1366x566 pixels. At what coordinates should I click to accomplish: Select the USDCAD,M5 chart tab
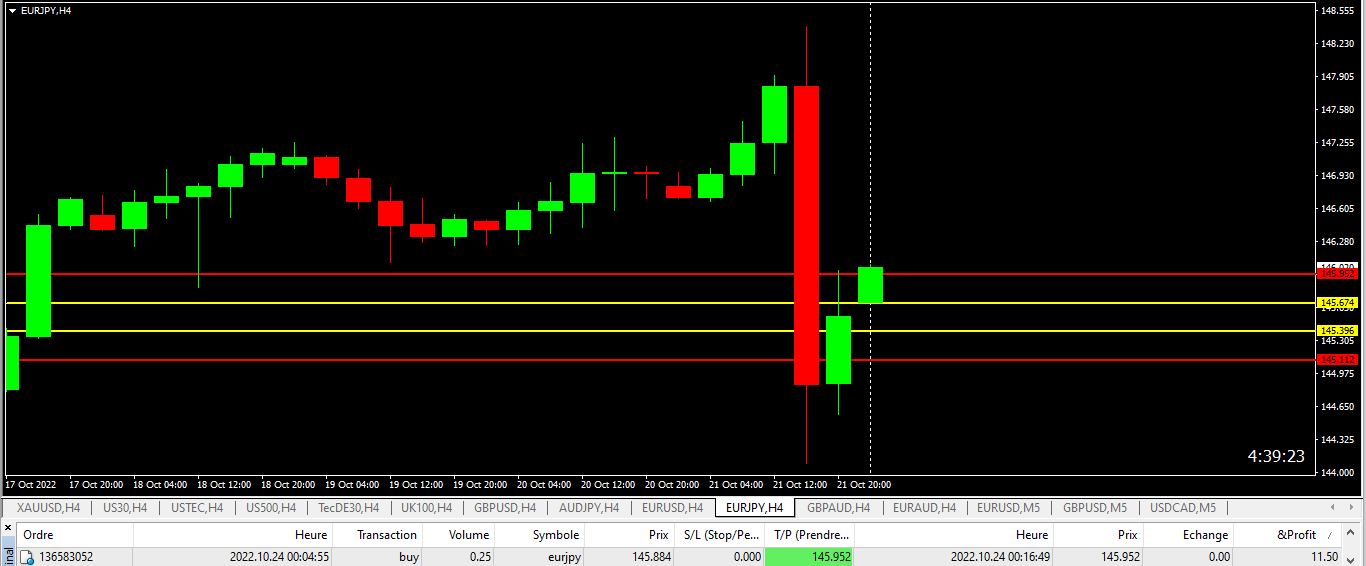tap(1183, 507)
